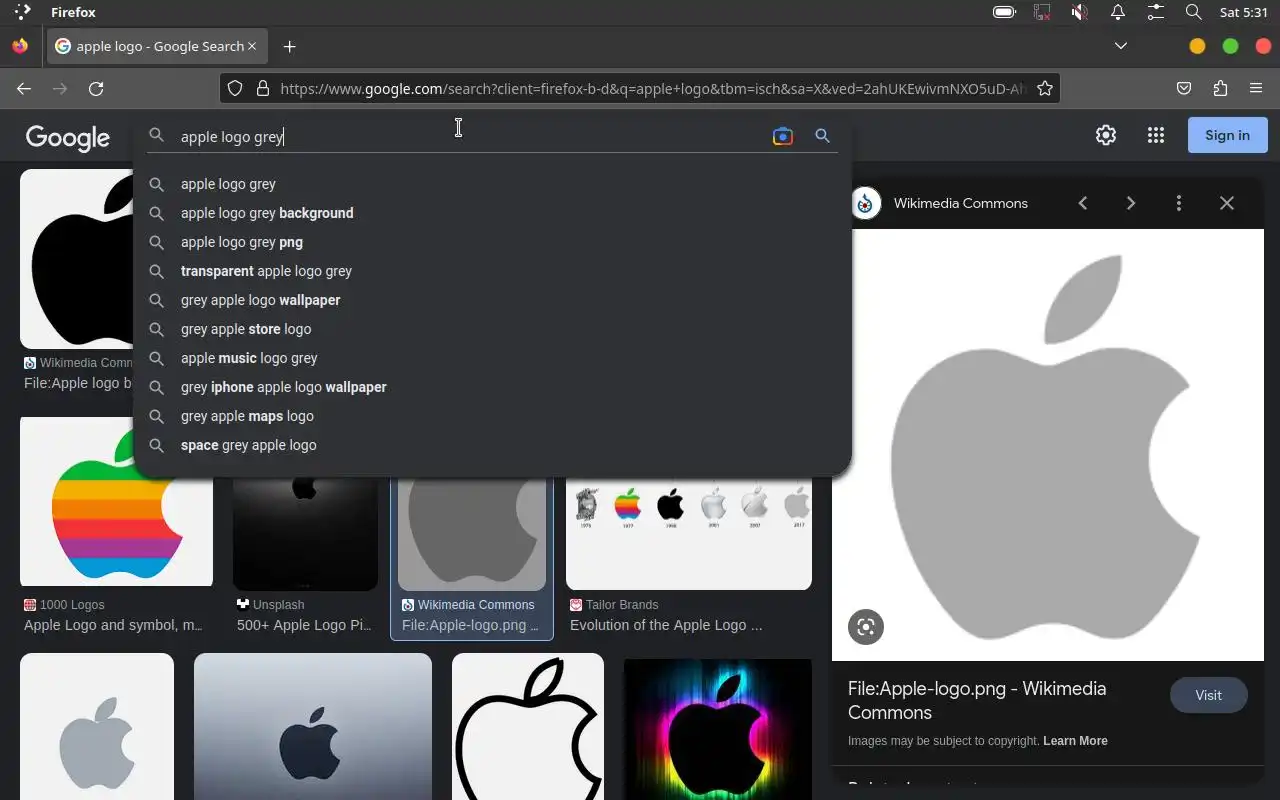Click the Visit button

coord(1208,695)
